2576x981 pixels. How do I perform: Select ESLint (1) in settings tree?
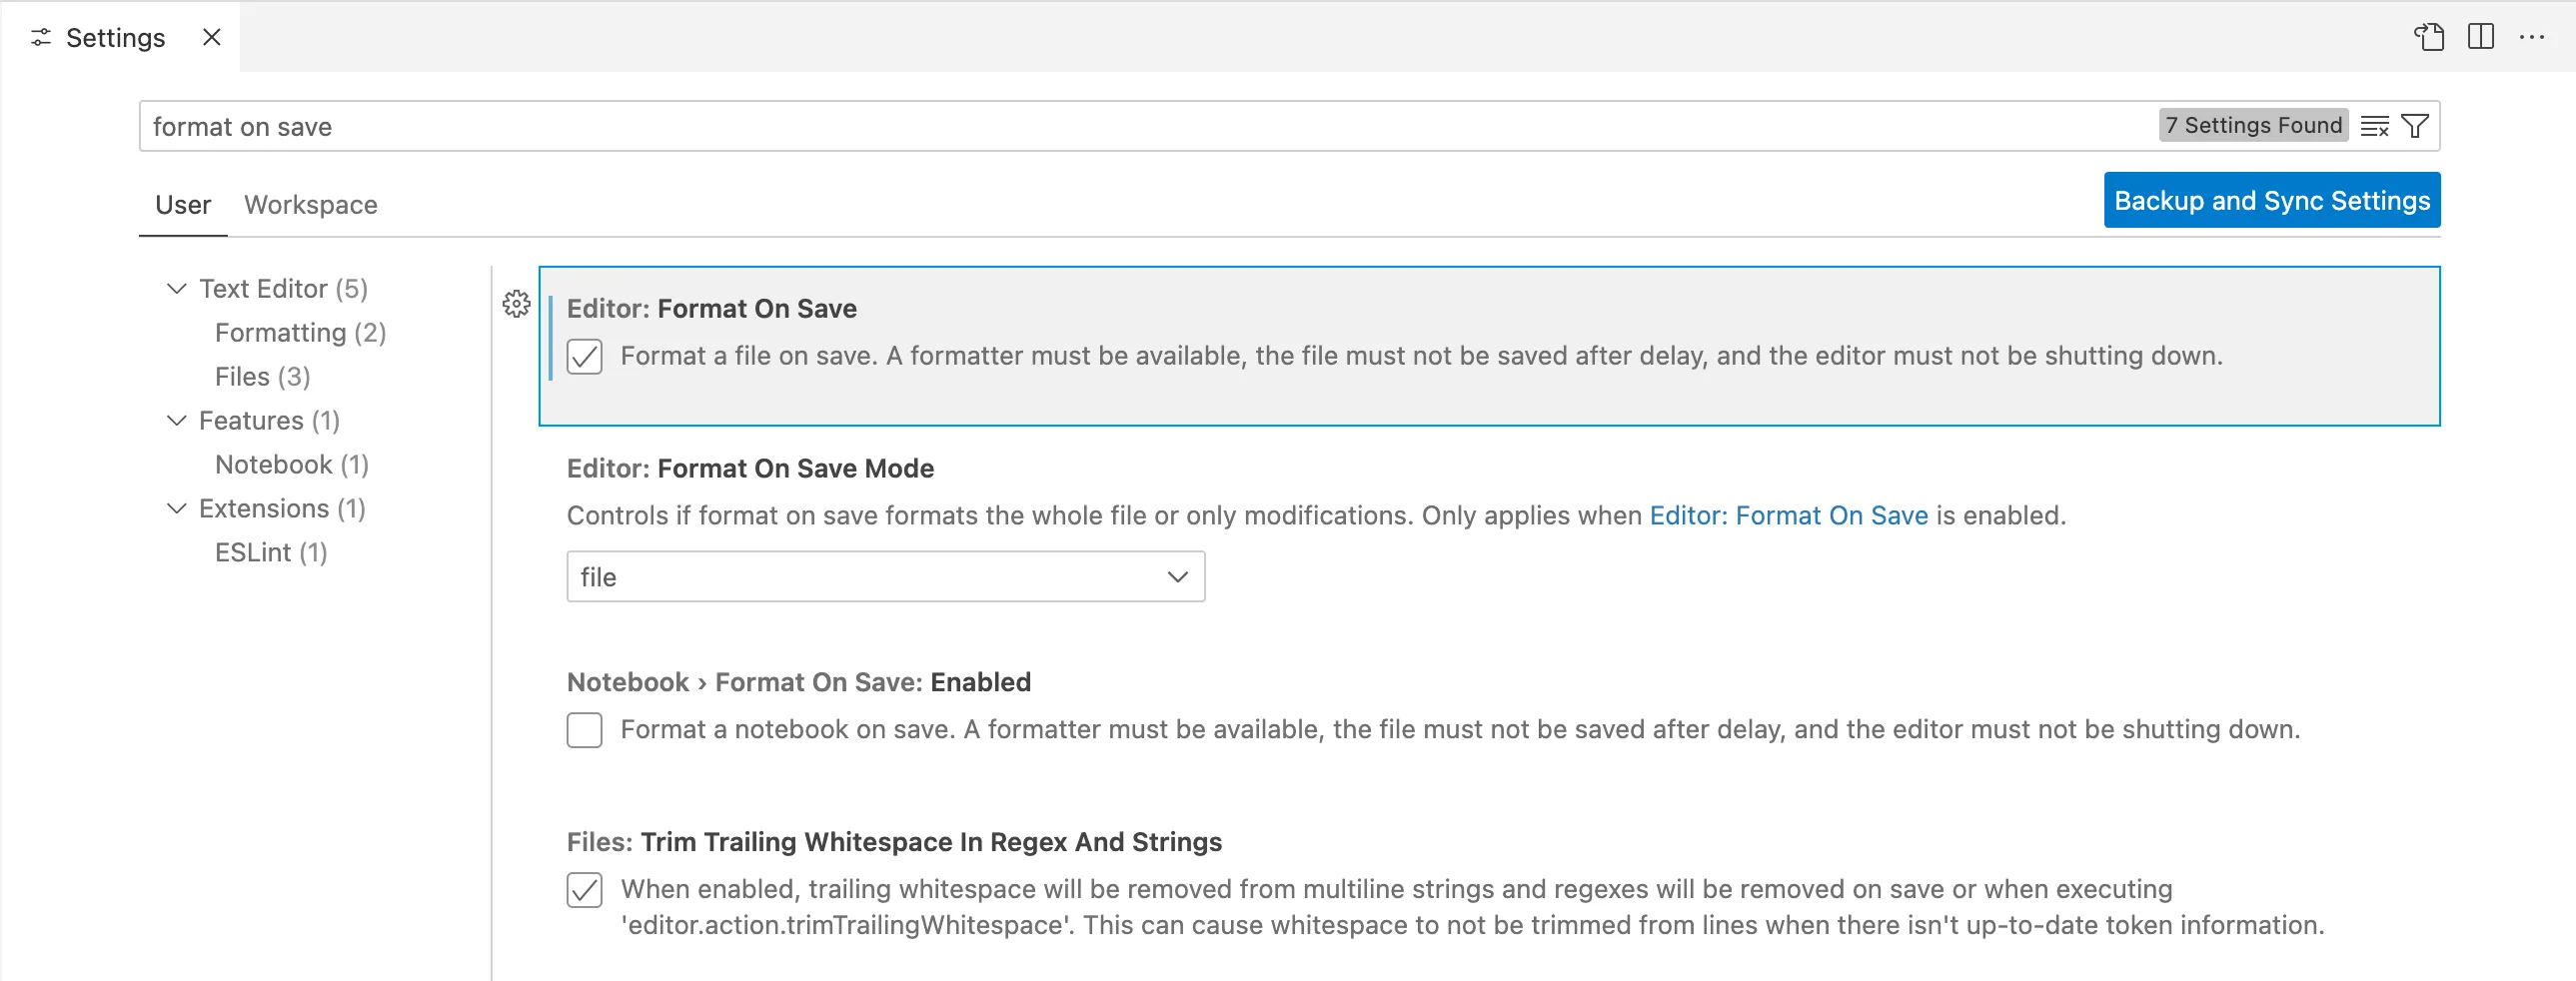(x=271, y=553)
